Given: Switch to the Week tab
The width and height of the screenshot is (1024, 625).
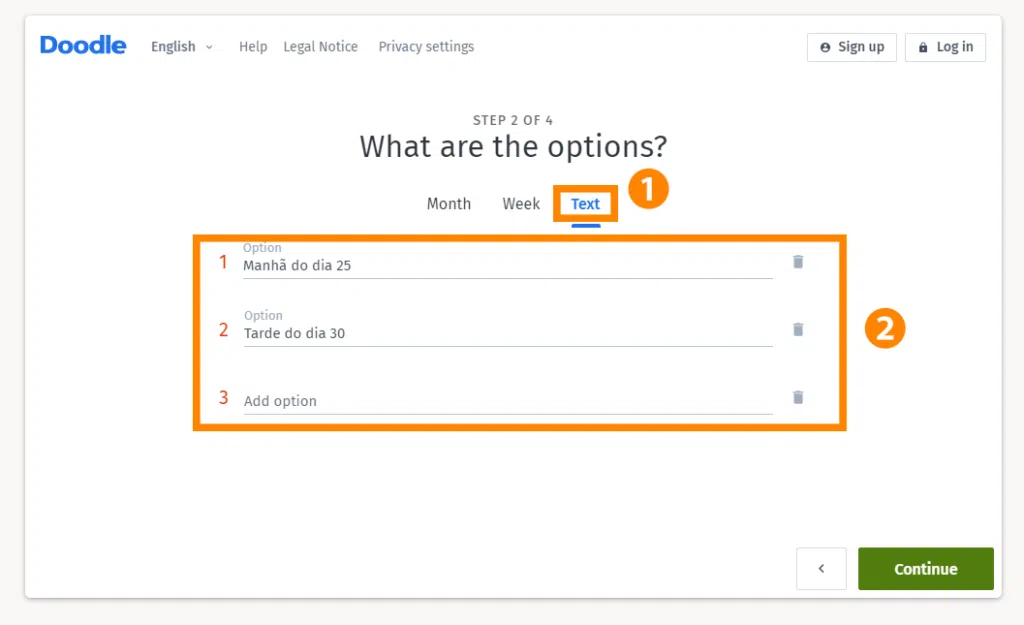Looking at the screenshot, I should (520, 203).
